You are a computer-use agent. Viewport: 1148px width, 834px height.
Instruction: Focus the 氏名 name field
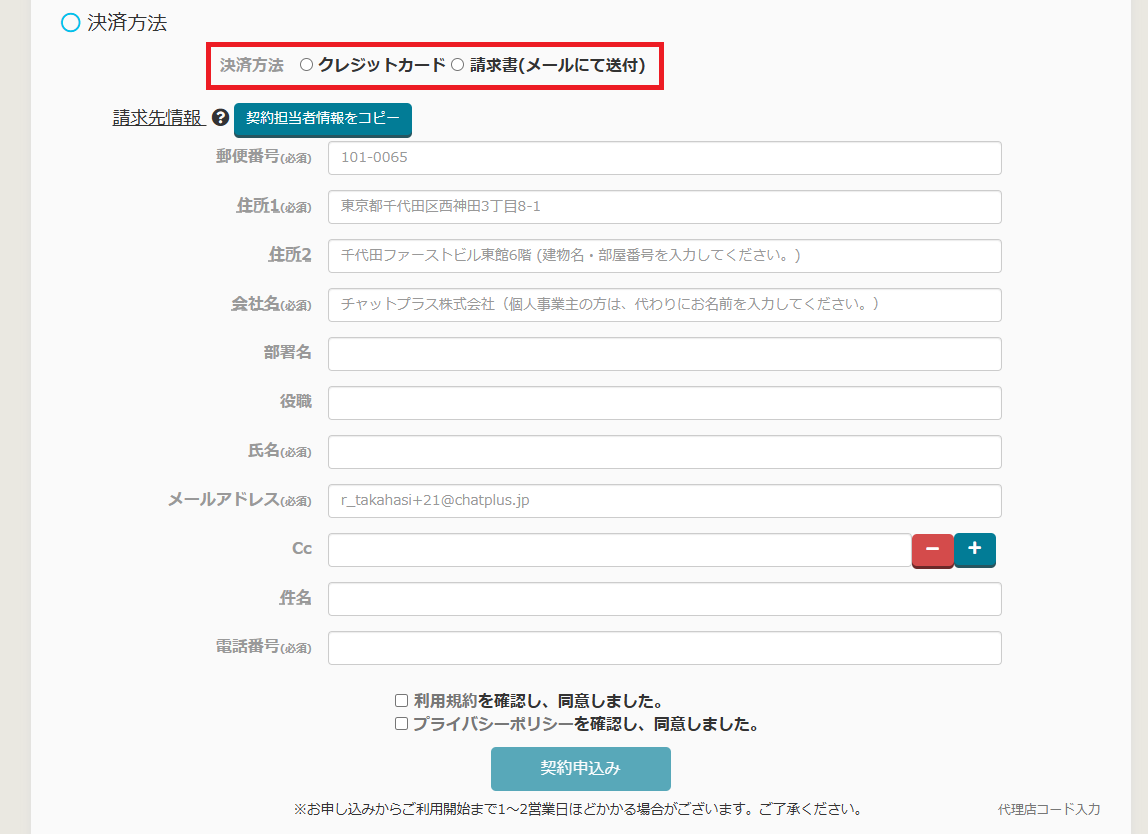tap(664, 452)
